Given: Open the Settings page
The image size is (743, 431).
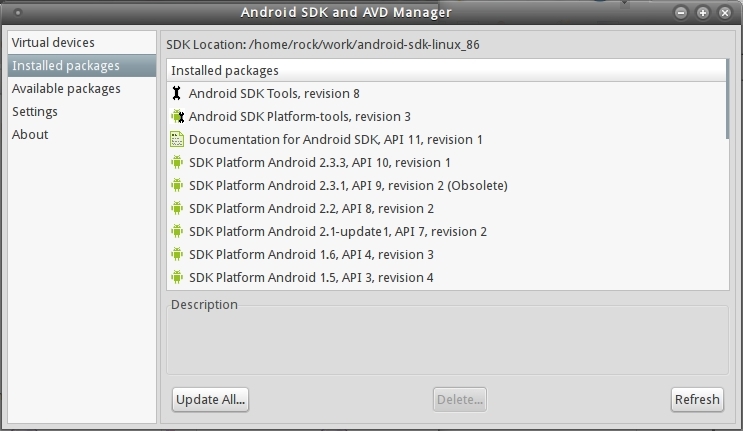Looking at the screenshot, I should 82,111.
